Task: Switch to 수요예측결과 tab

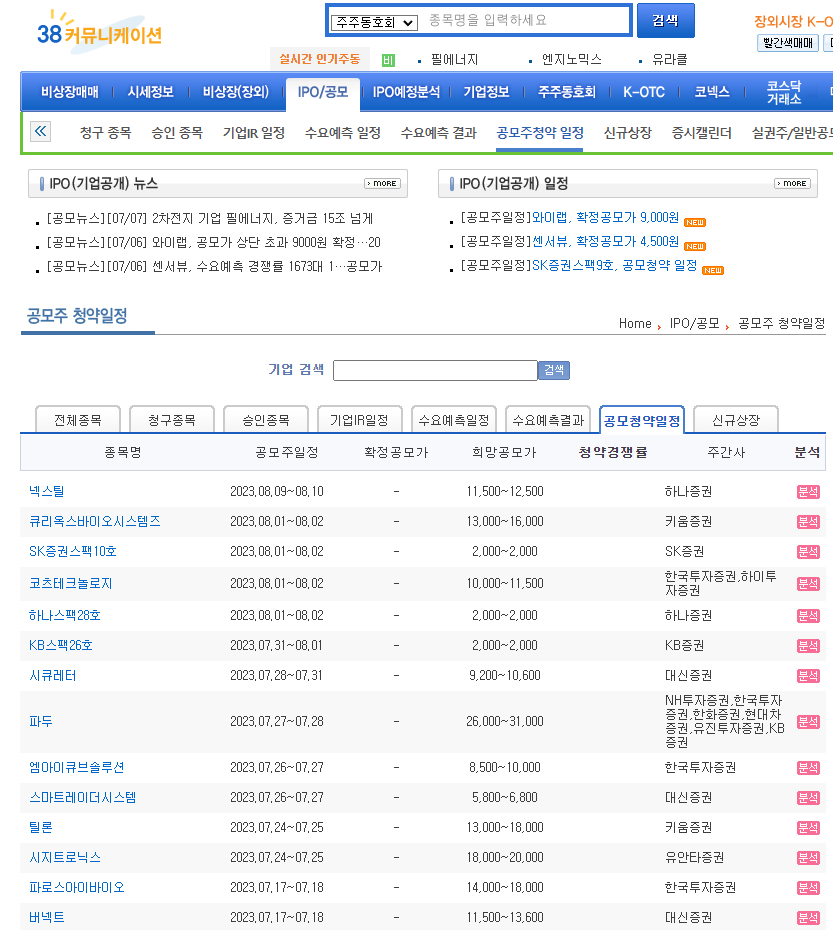Action: tap(548, 420)
